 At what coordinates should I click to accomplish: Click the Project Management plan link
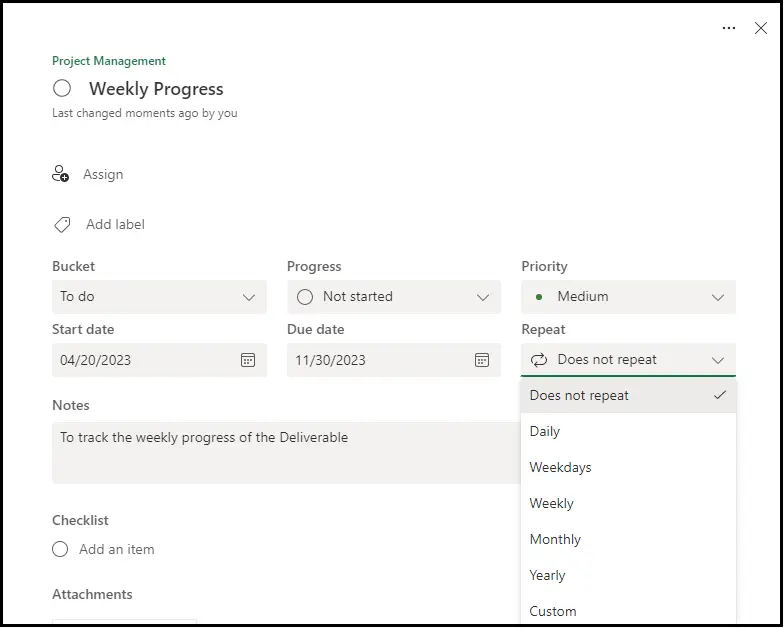tap(109, 61)
